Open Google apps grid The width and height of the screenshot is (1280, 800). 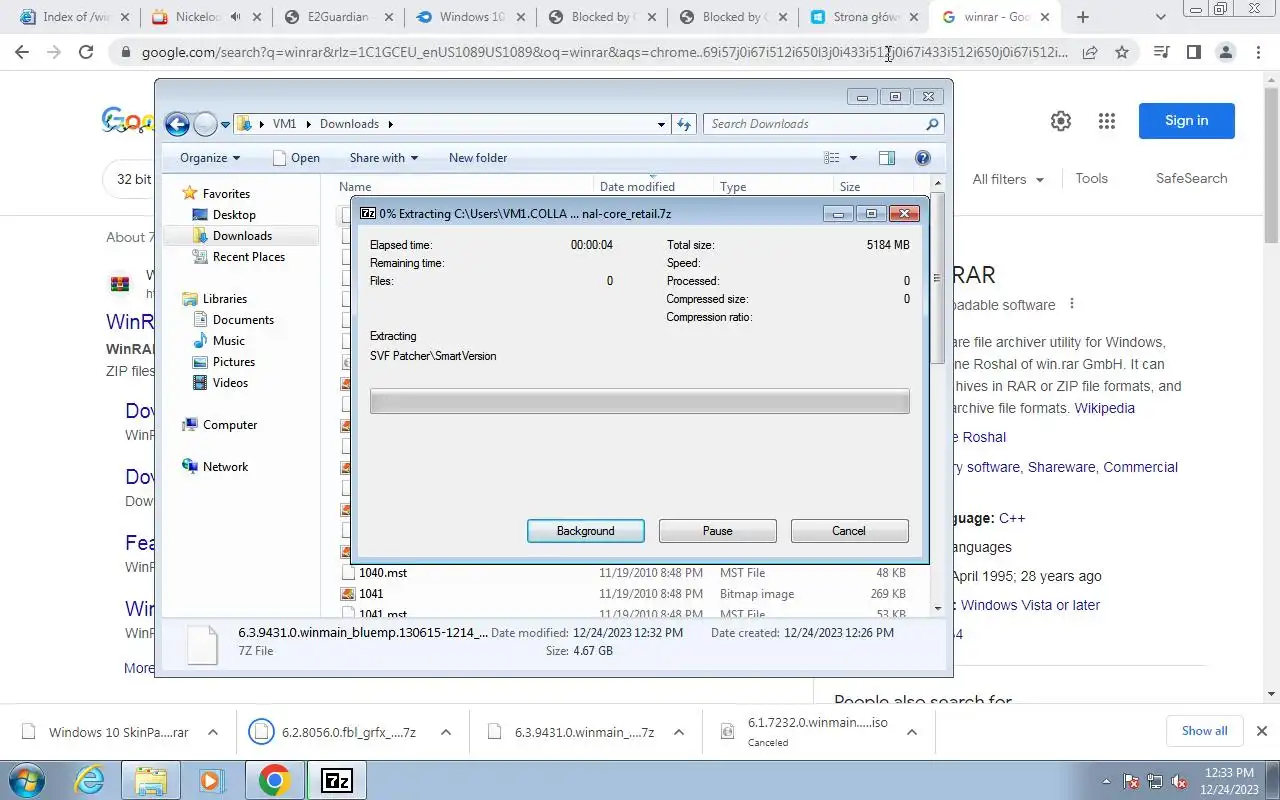click(x=1106, y=121)
